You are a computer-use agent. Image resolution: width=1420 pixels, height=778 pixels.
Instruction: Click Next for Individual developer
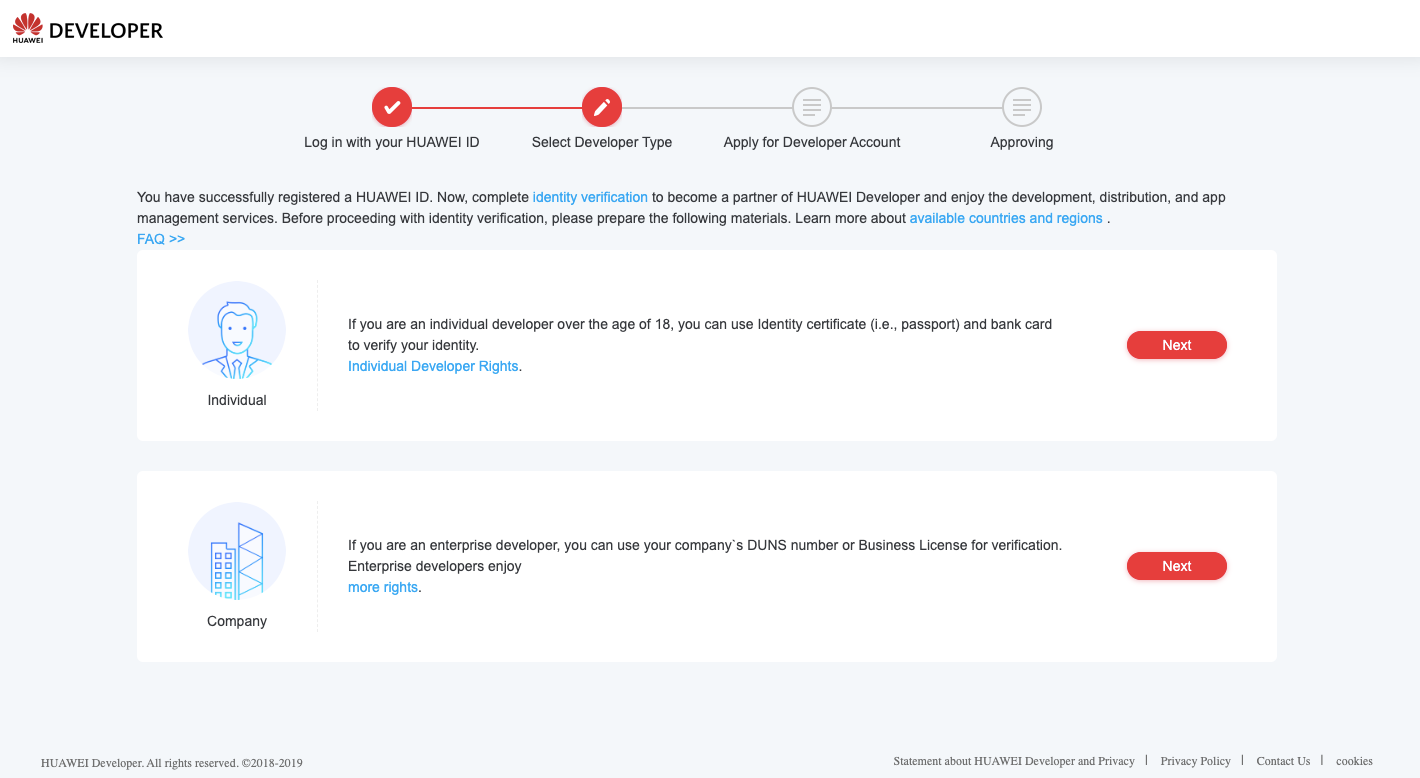(x=1177, y=345)
